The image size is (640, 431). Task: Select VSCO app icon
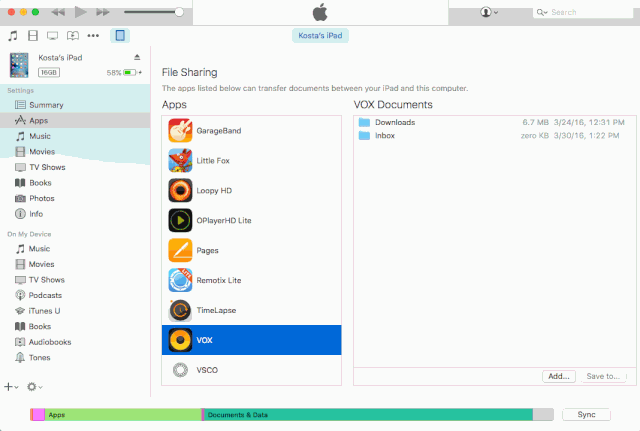click(x=180, y=370)
